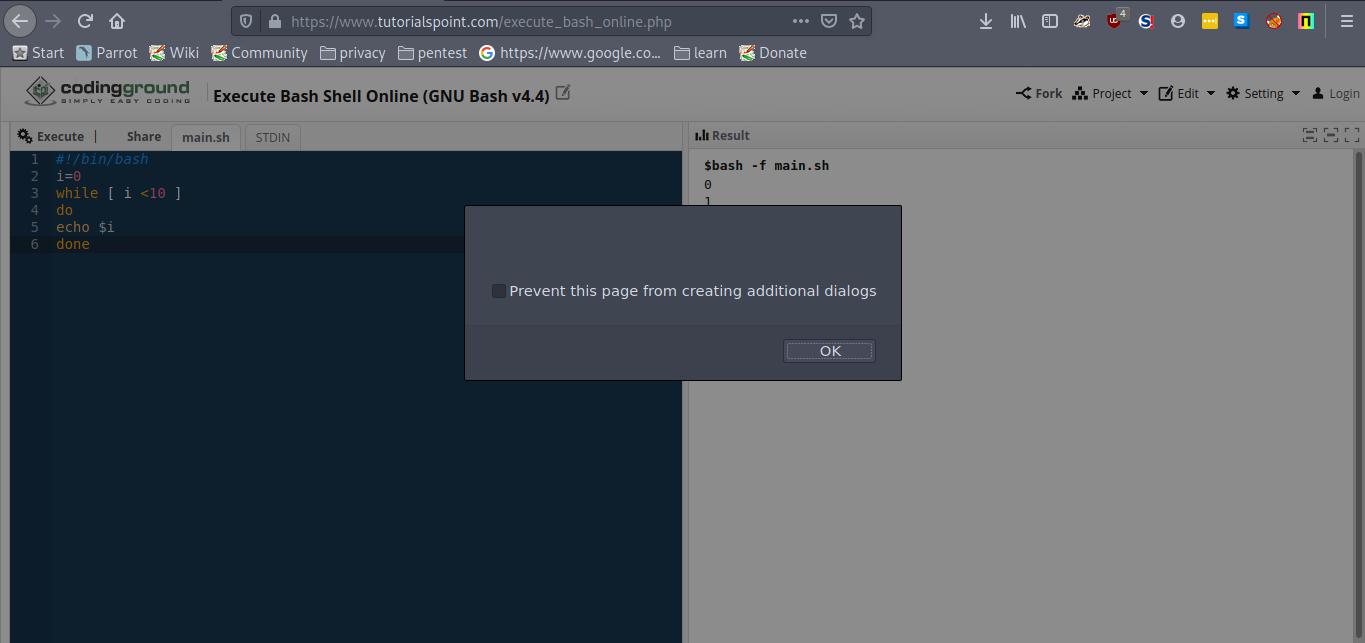1365x643 pixels.
Task: Open the pentest bookmarks folder
Action: 432,53
